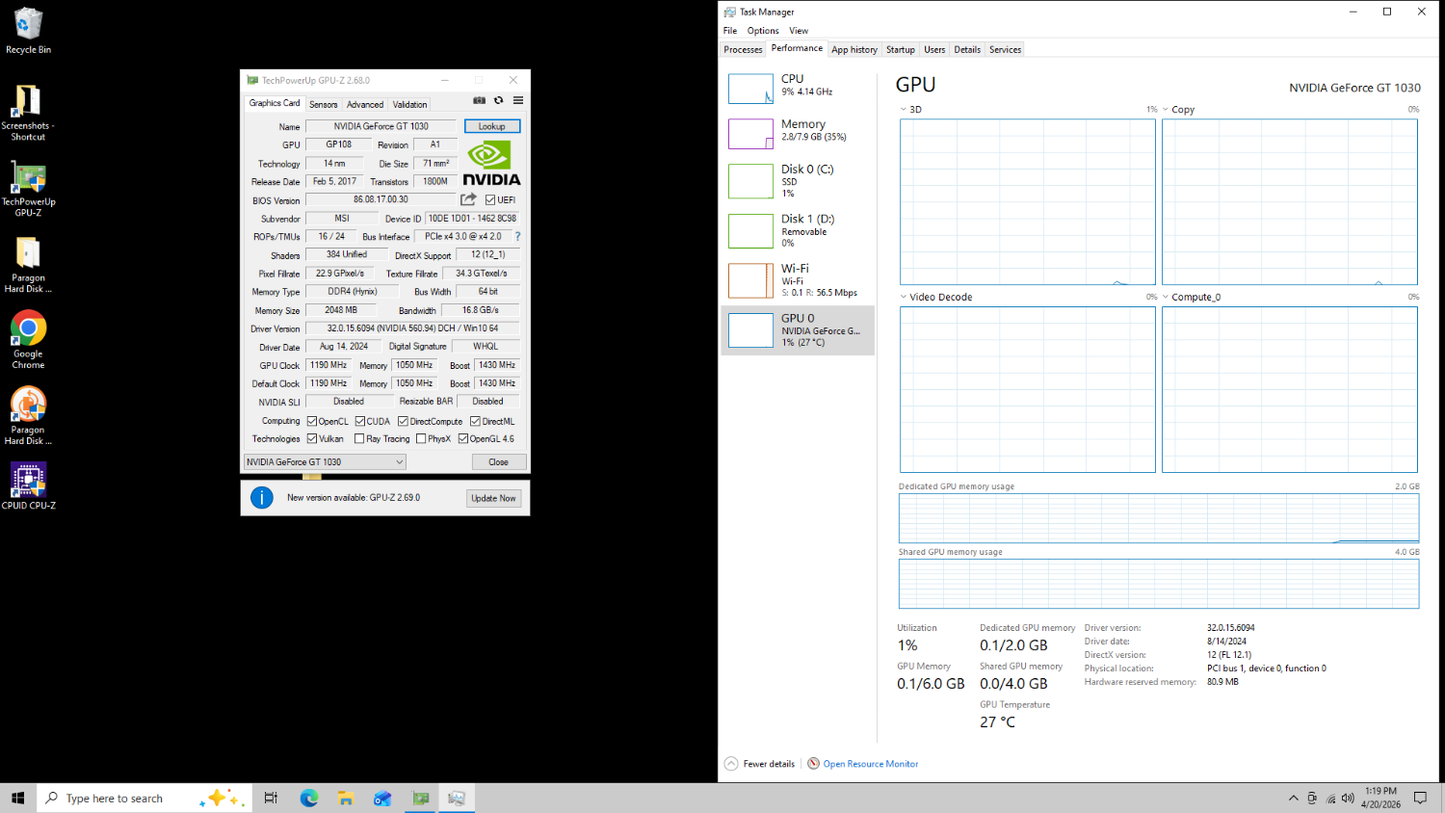Select the Google Chrome desktop icon
This screenshot has height=813, width=1445.
pos(28,340)
